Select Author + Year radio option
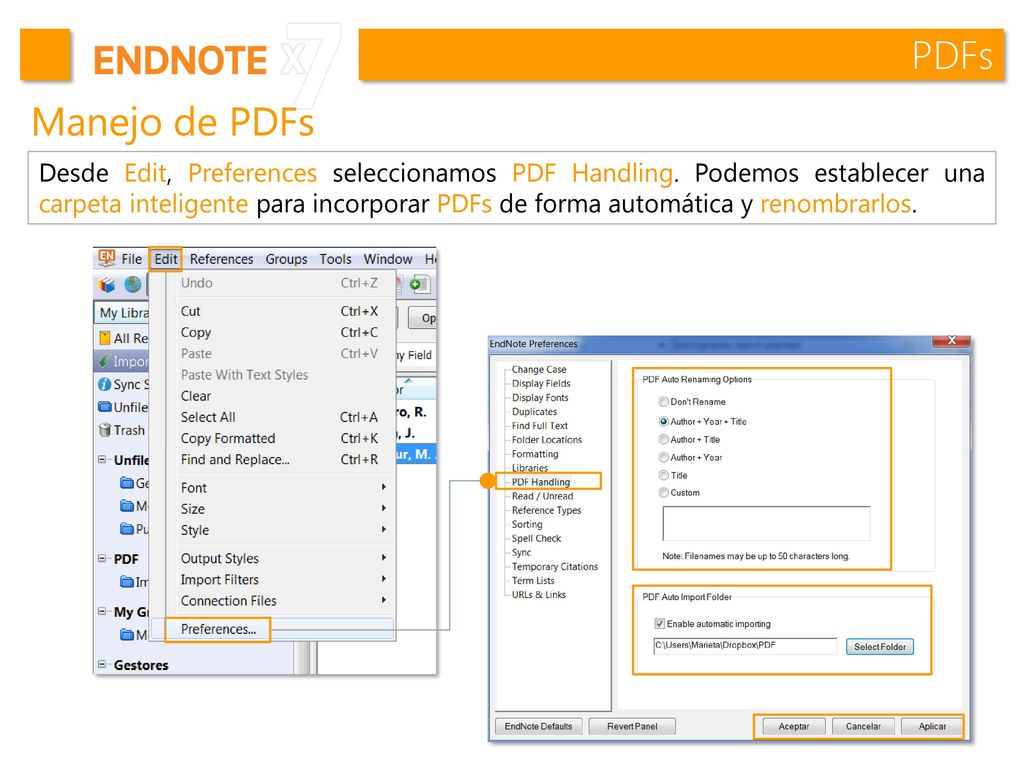The width and height of the screenshot is (1024, 768). point(664,457)
